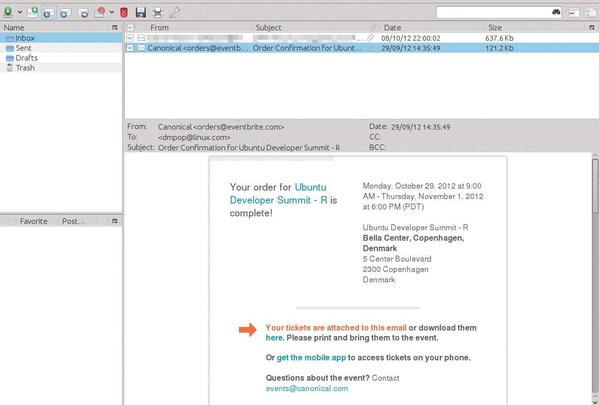Image resolution: width=600 pixels, height=405 pixels.
Task: Select the Trash folder
Action: (61, 68)
